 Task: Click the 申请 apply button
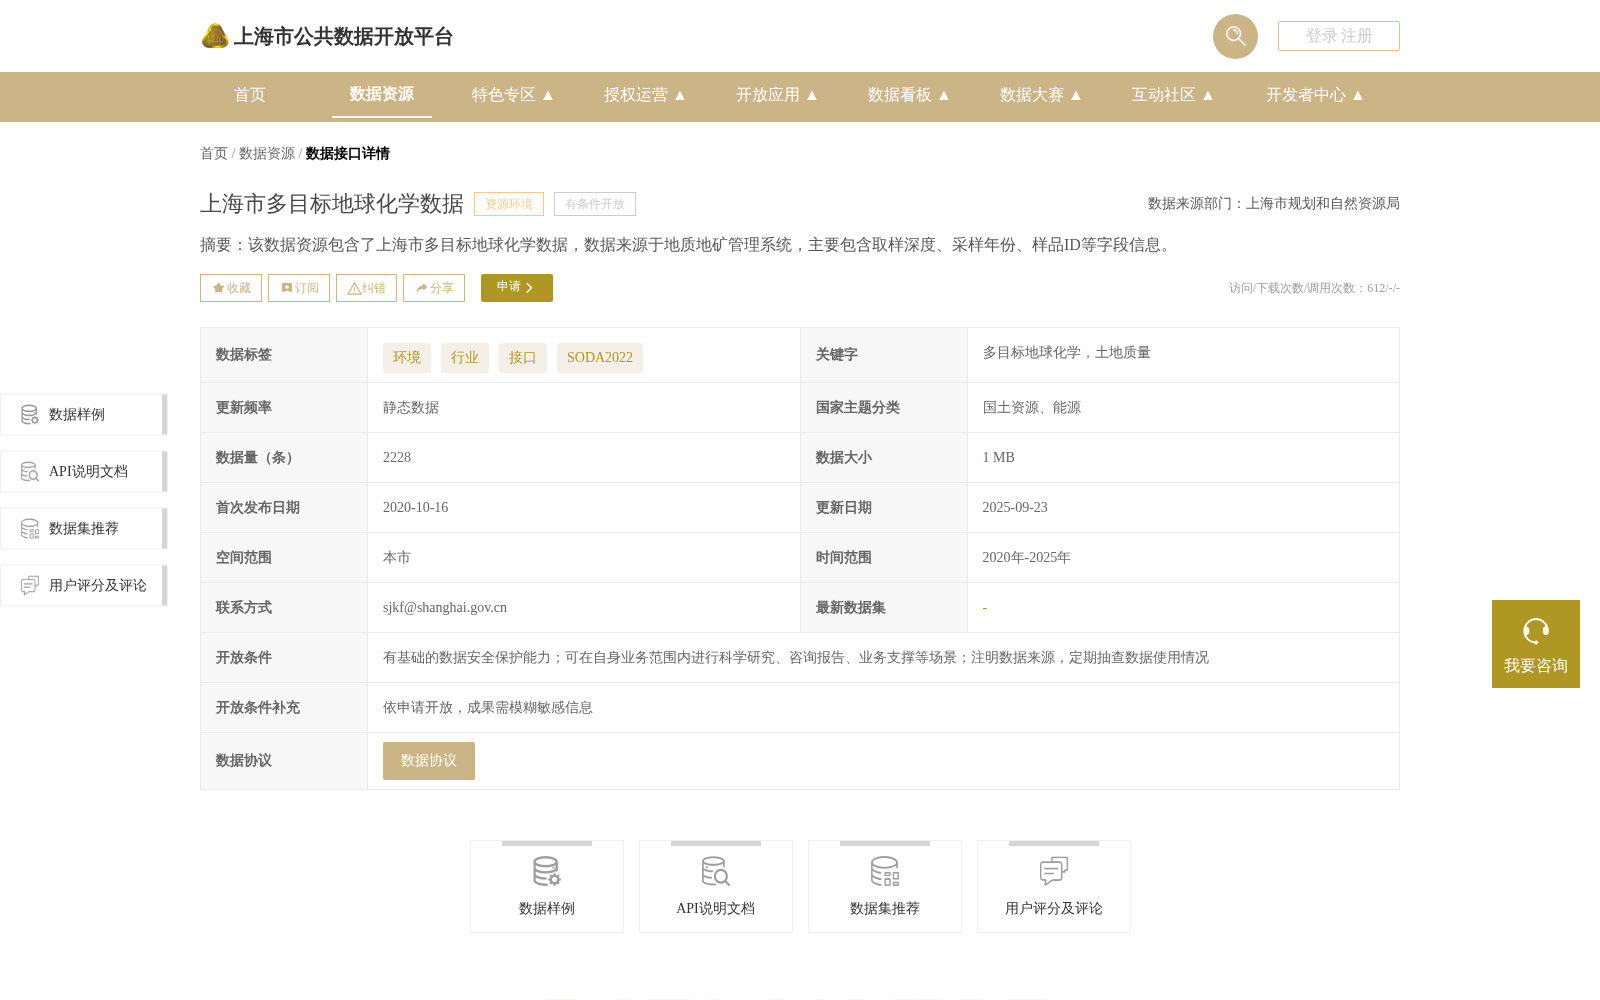[517, 288]
